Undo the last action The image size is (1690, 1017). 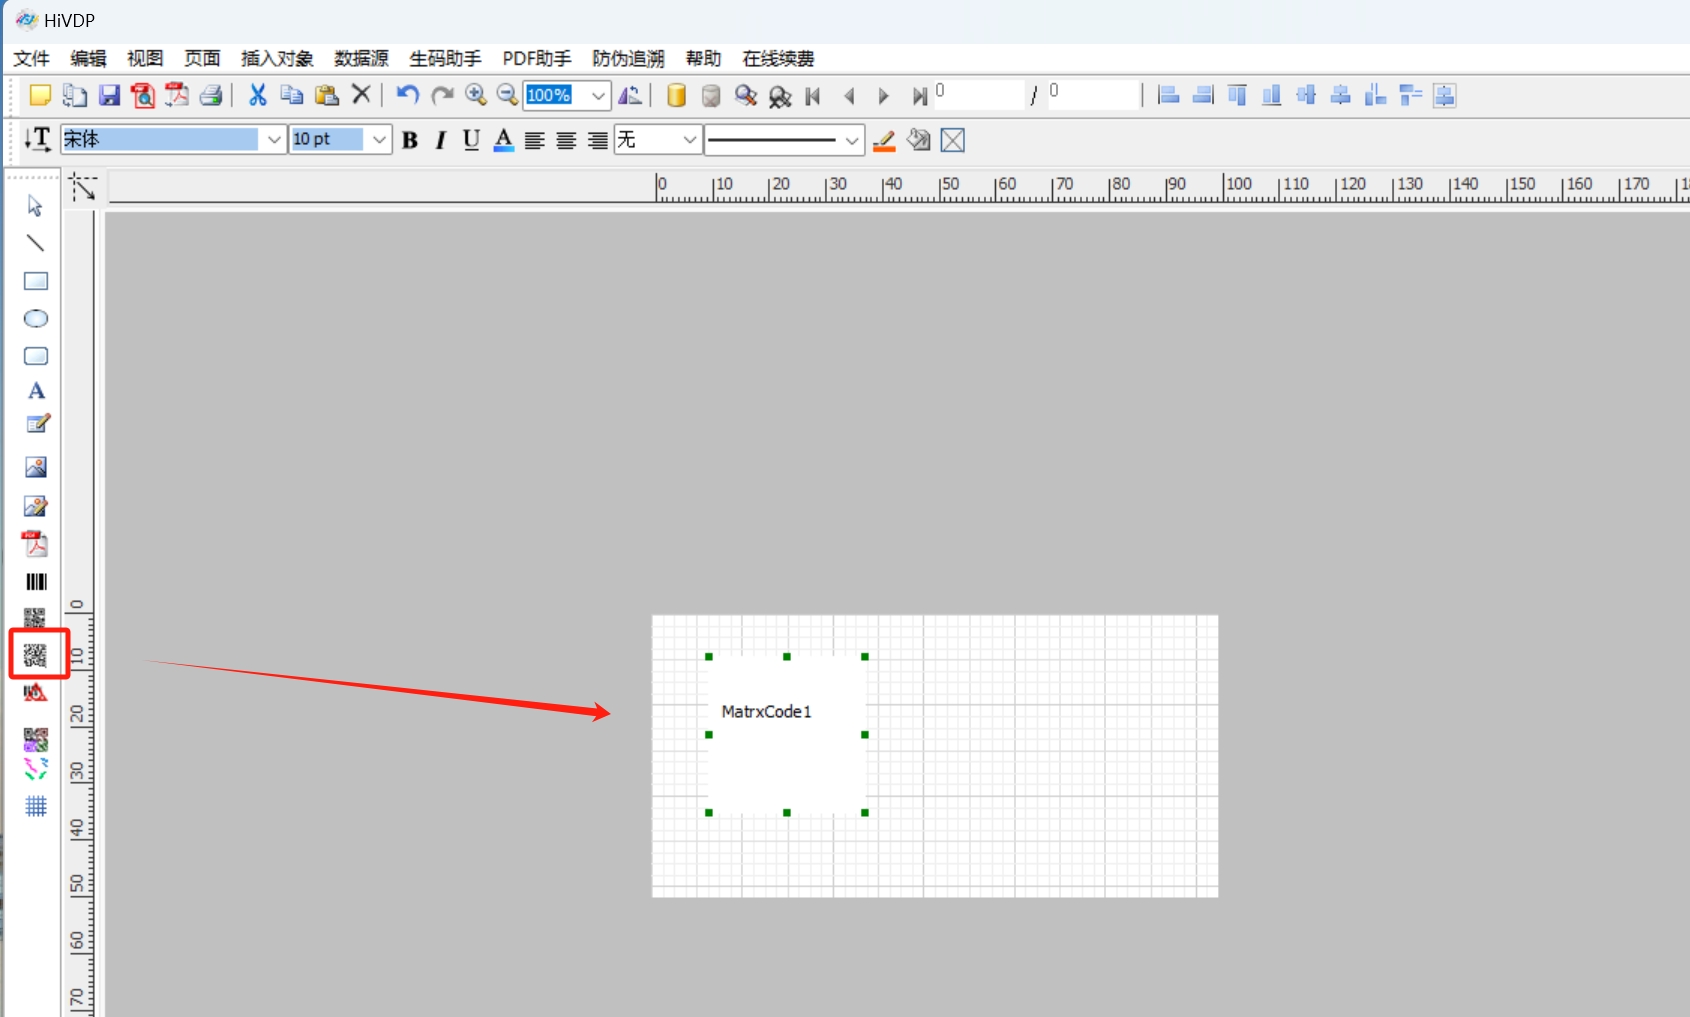point(407,95)
